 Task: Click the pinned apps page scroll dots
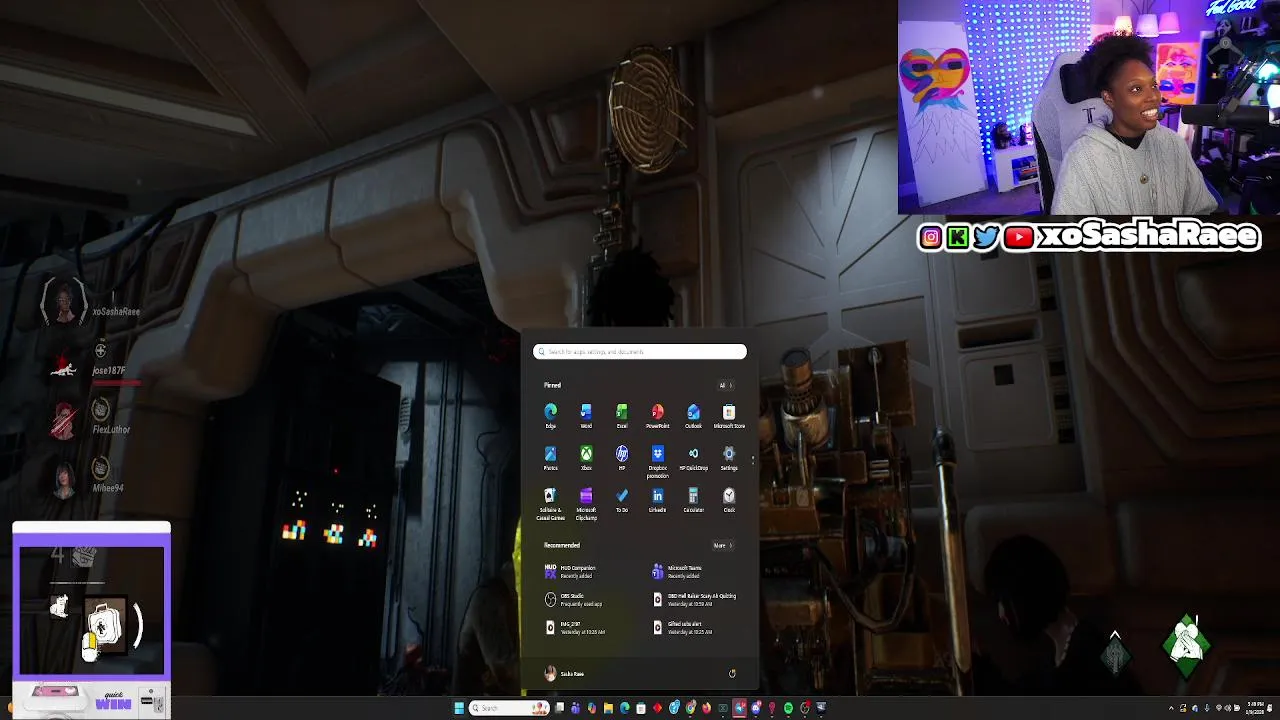pos(752,460)
